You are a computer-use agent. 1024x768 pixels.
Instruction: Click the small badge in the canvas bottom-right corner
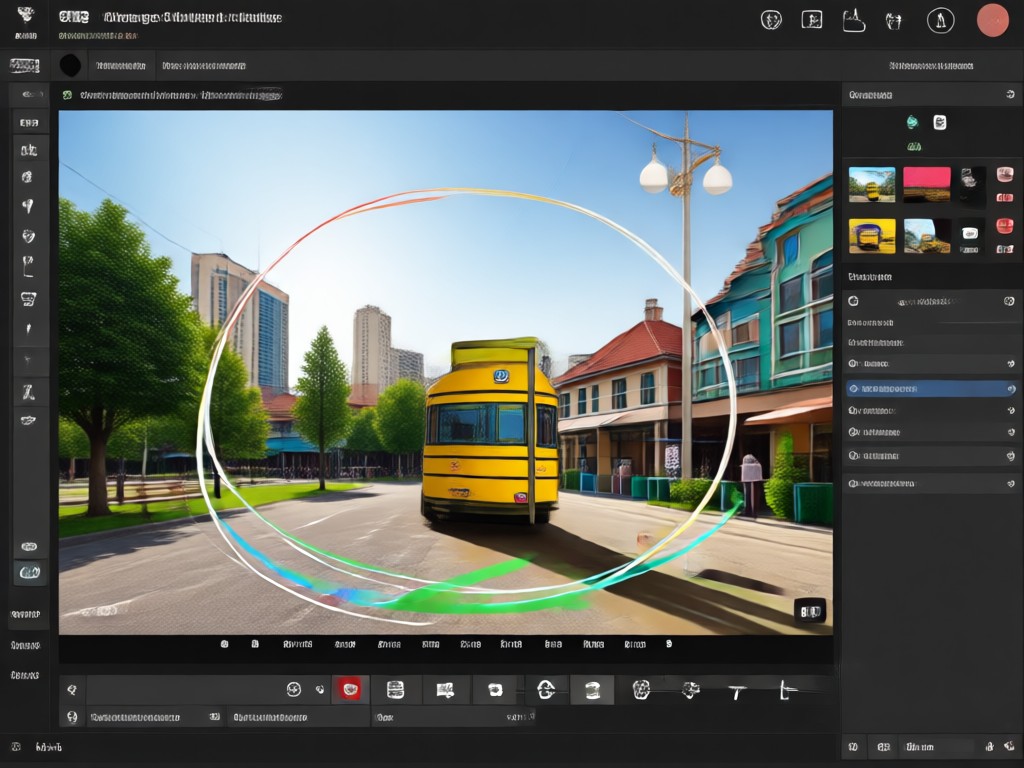(x=810, y=611)
